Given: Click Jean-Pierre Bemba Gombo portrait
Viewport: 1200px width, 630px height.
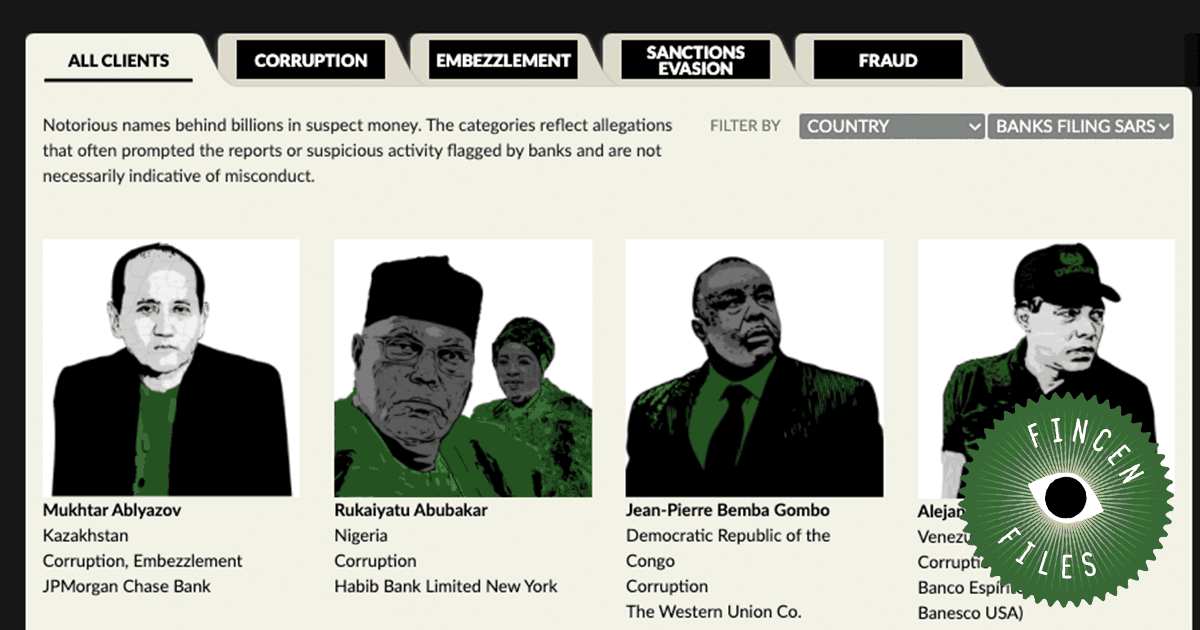Looking at the screenshot, I should pyautogui.click(x=754, y=368).
